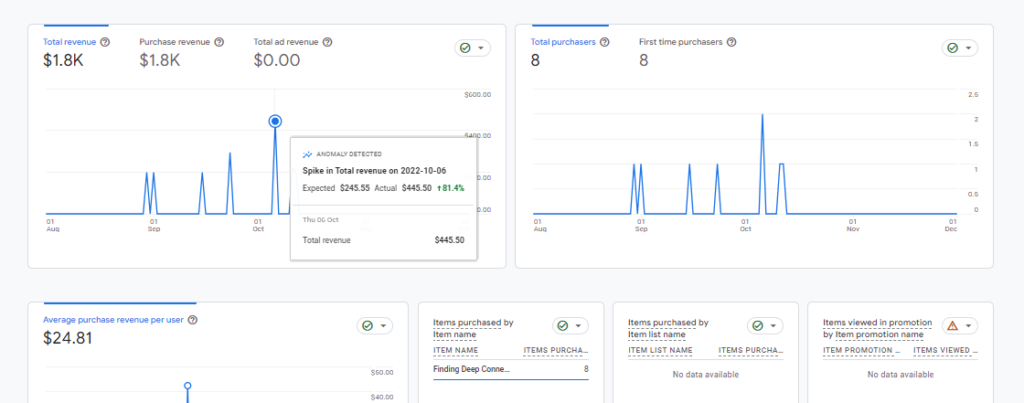Click the warning triangle on the promotion card
This screenshot has height=403, width=1024.
tap(952, 326)
